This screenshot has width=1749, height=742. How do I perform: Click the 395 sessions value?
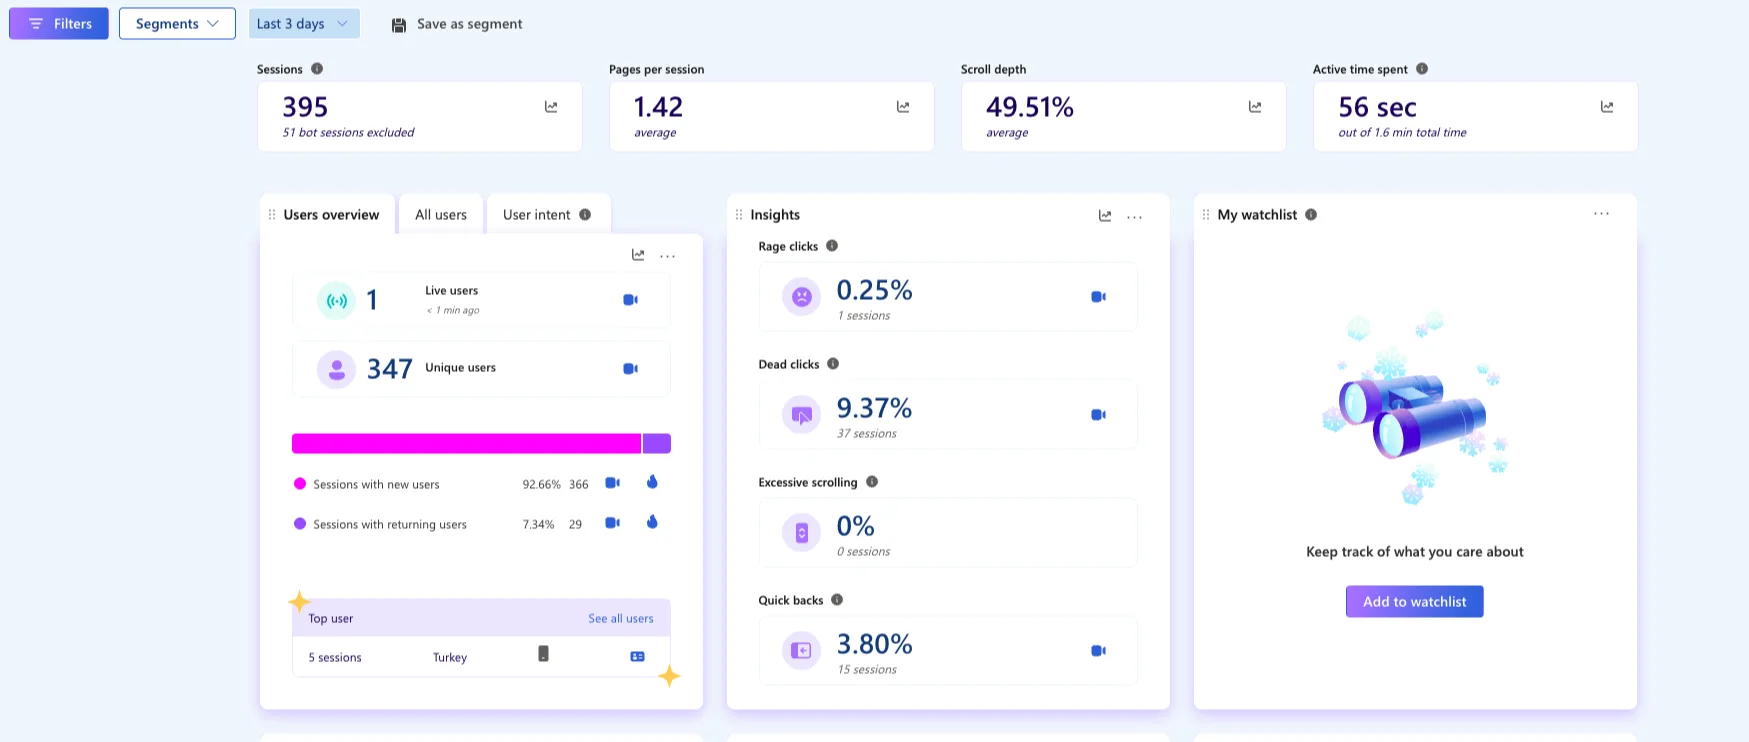coord(305,107)
